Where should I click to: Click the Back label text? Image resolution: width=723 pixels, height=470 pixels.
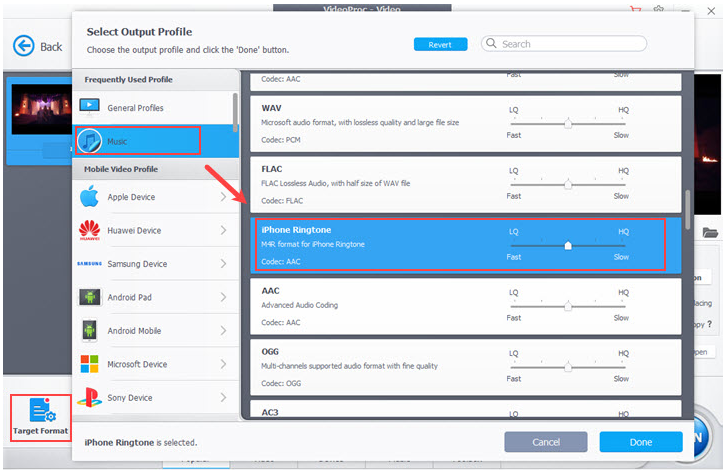51,47
